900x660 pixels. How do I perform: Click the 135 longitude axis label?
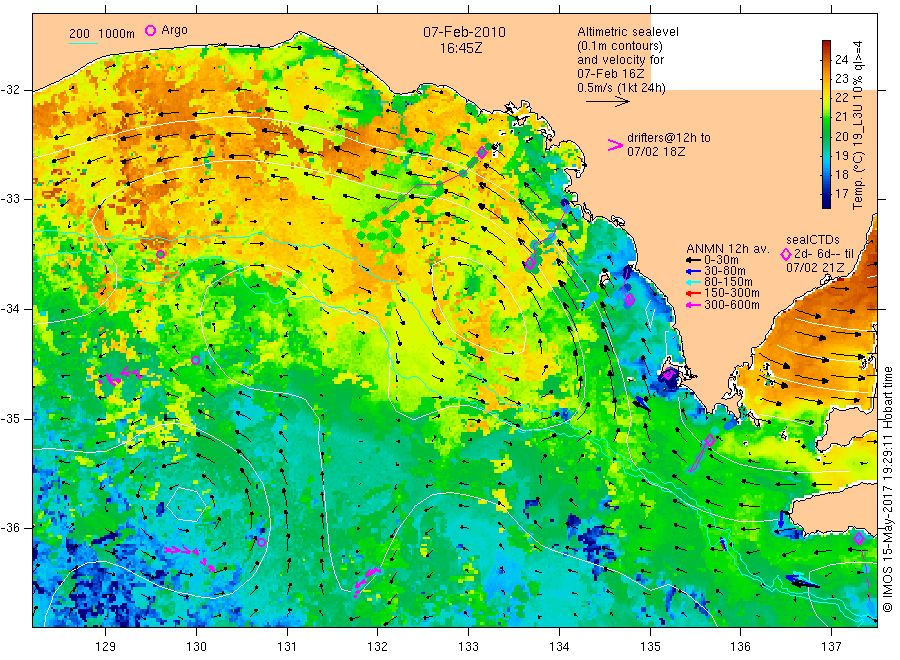tap(650, 647)
